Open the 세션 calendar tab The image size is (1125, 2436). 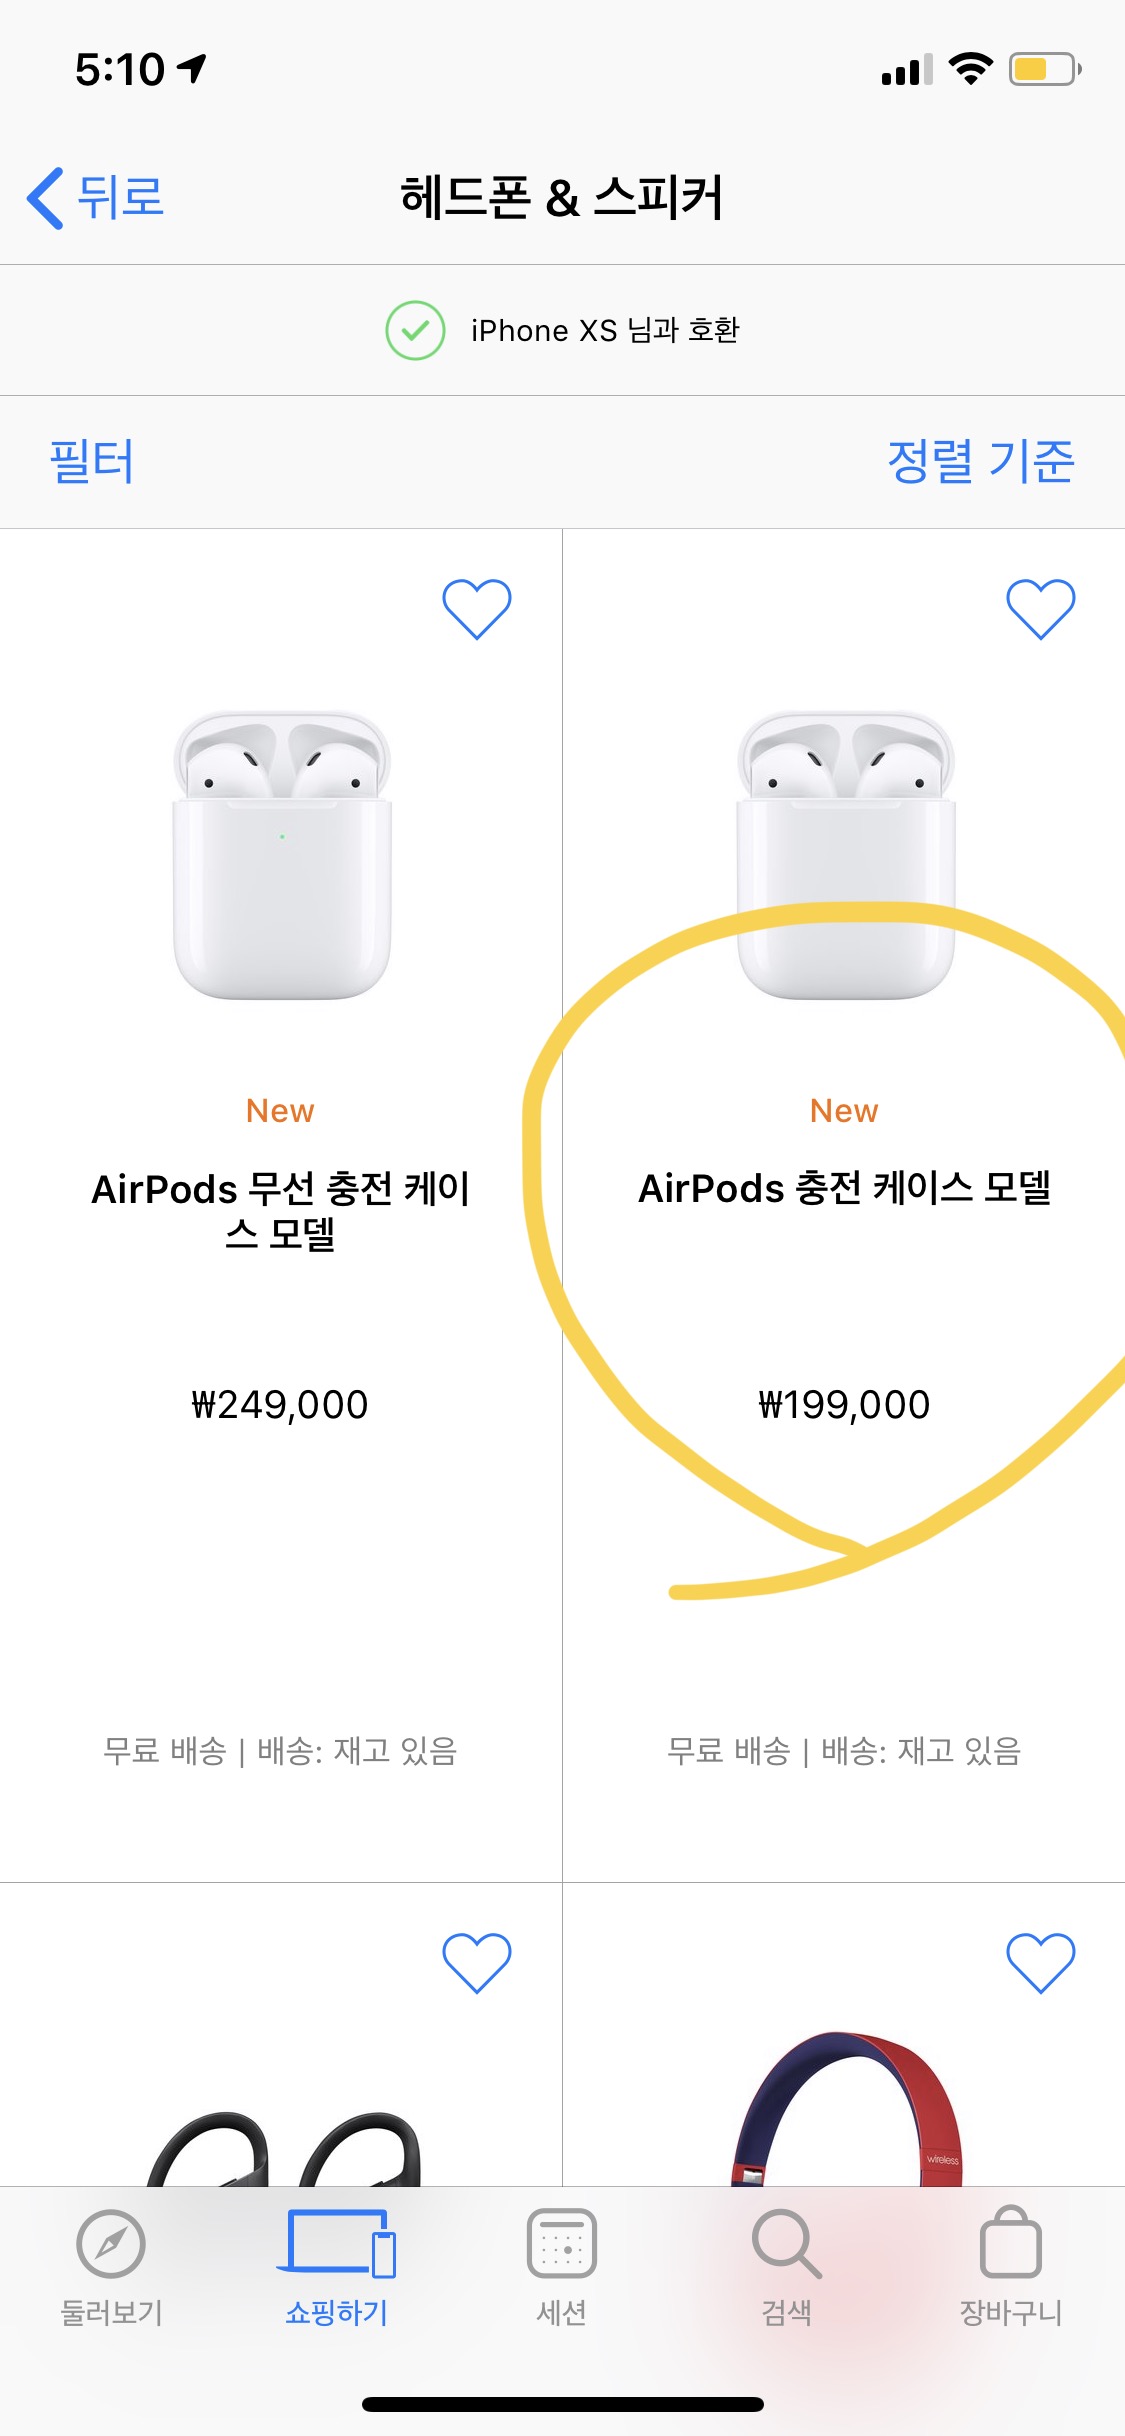pos(561,2243)
